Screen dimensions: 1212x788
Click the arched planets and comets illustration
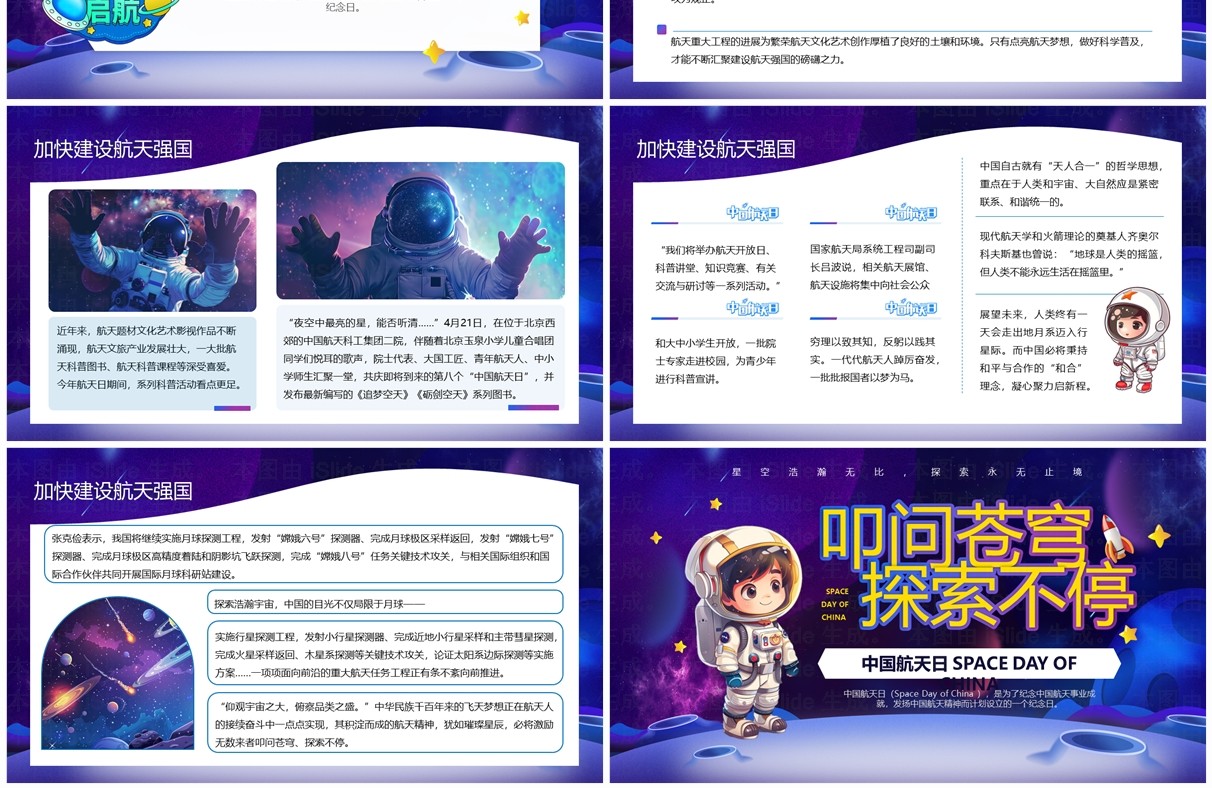[117, 674]
